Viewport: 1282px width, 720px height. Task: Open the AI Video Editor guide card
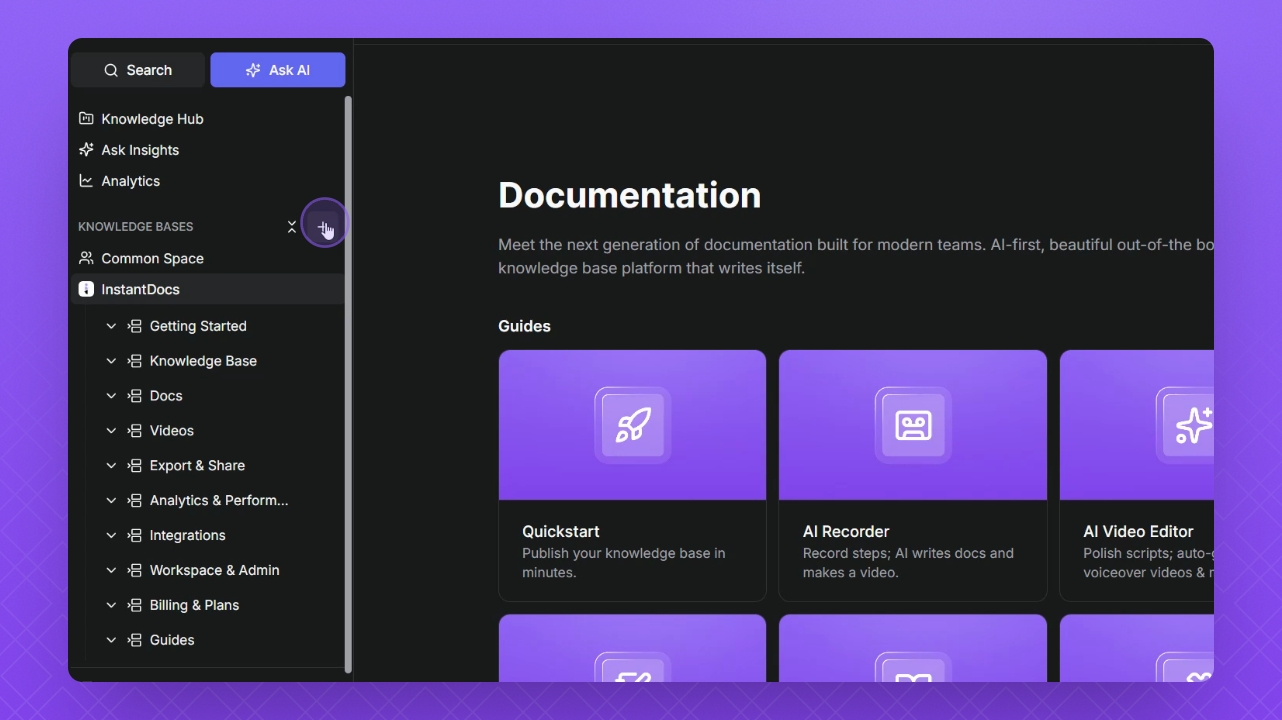1137,476
